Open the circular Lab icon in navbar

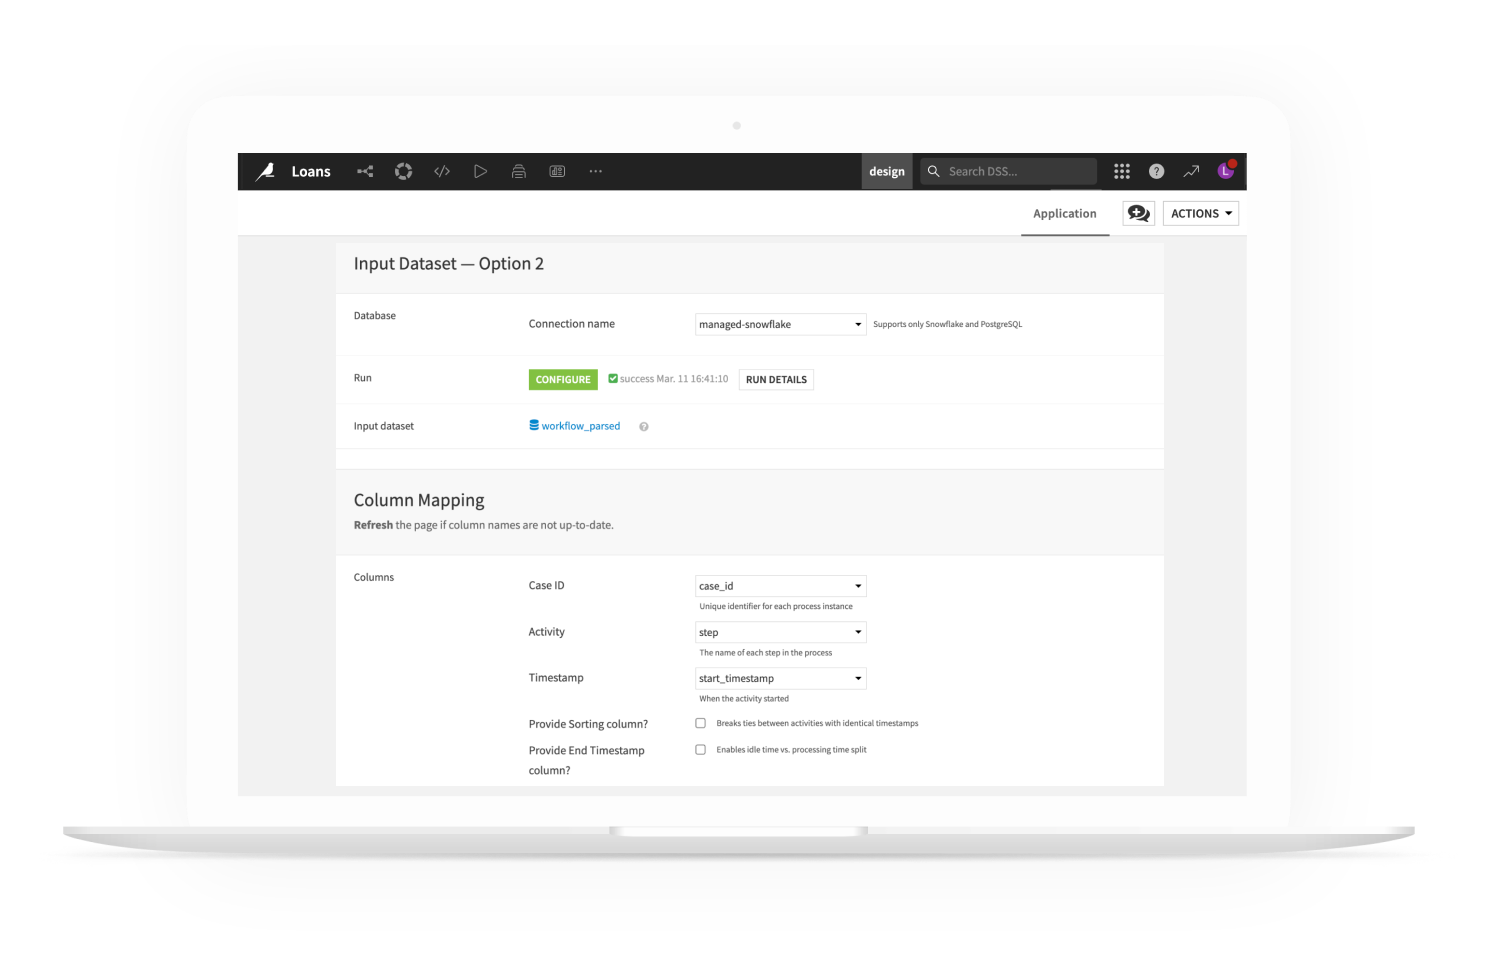(403, 172)
